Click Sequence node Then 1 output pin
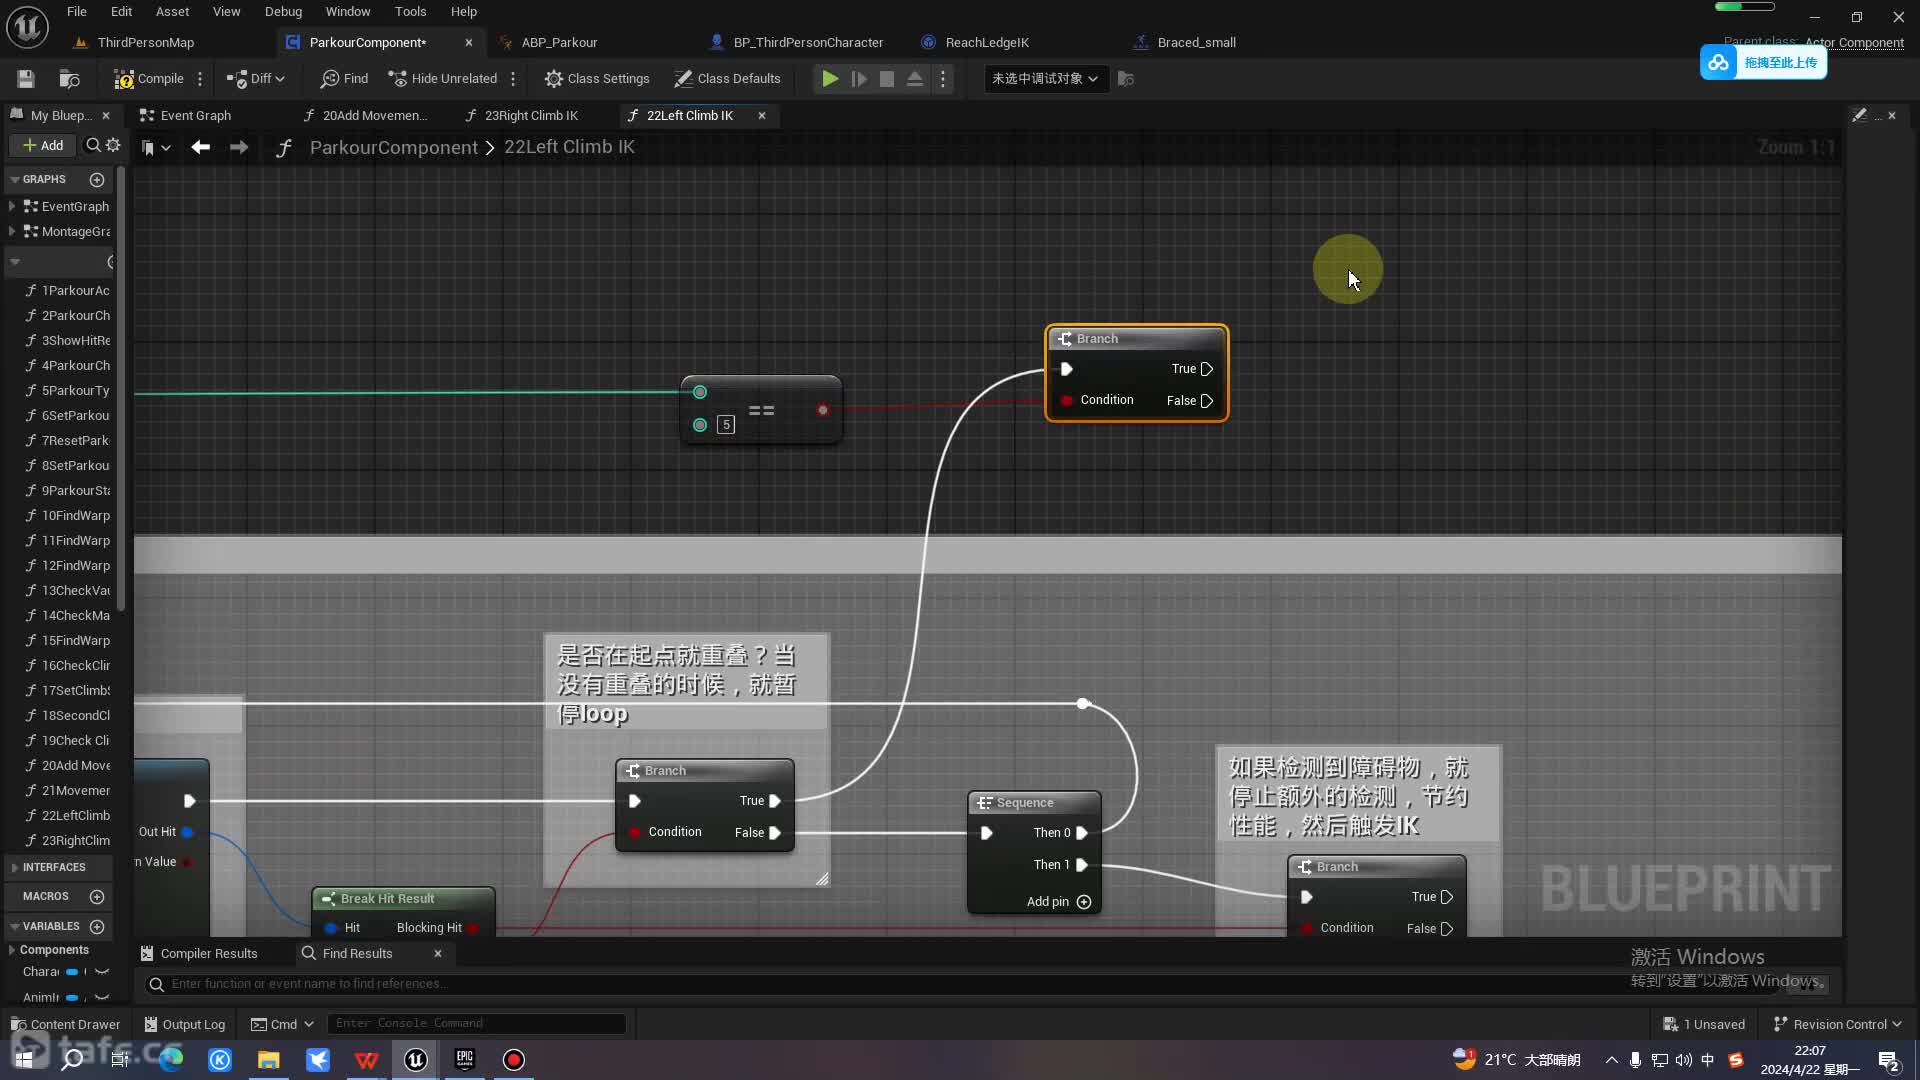Viewport: 1920px width, 1080px height. pyautogui.click(x=1081, y=865)
